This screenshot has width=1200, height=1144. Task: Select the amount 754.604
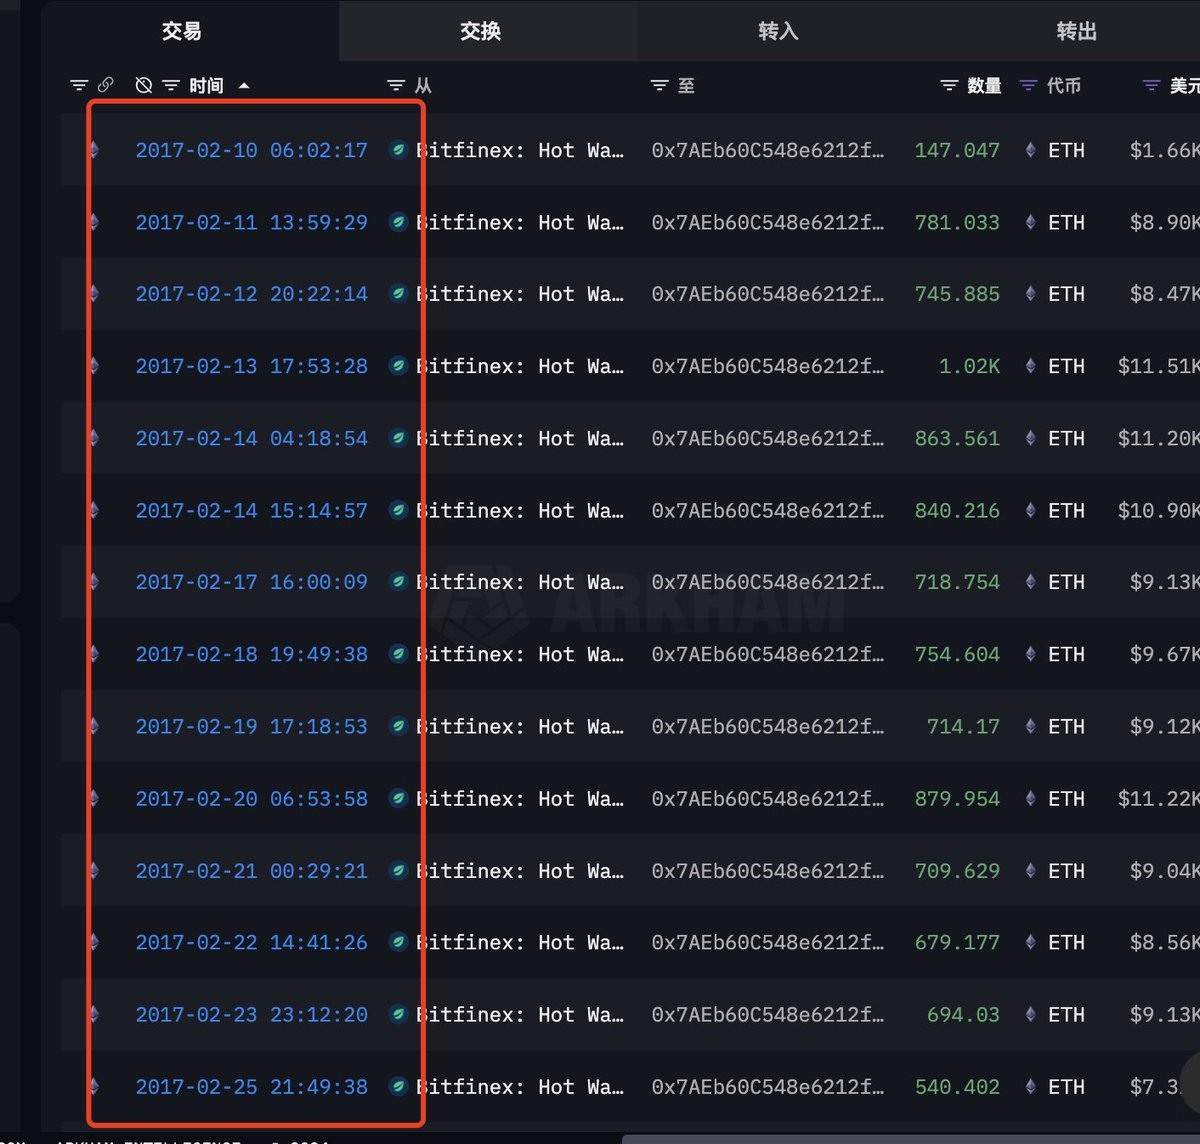click(x=957, y=654)
